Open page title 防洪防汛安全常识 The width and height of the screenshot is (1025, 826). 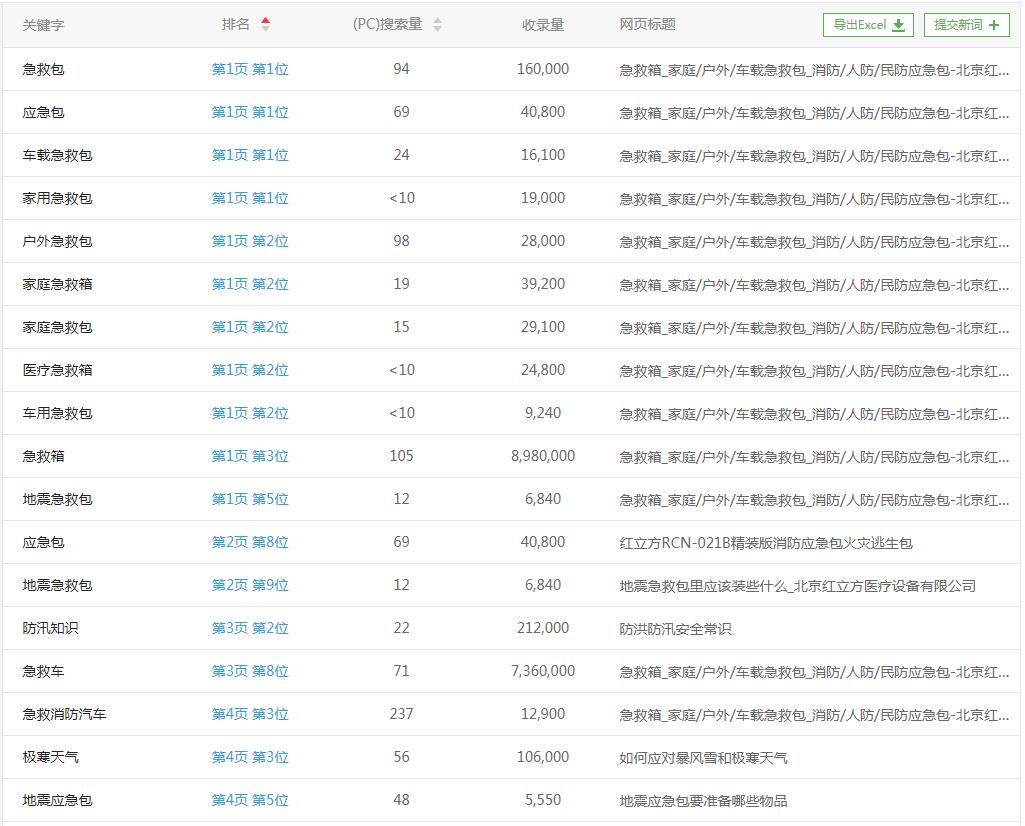tap(675, 629)
